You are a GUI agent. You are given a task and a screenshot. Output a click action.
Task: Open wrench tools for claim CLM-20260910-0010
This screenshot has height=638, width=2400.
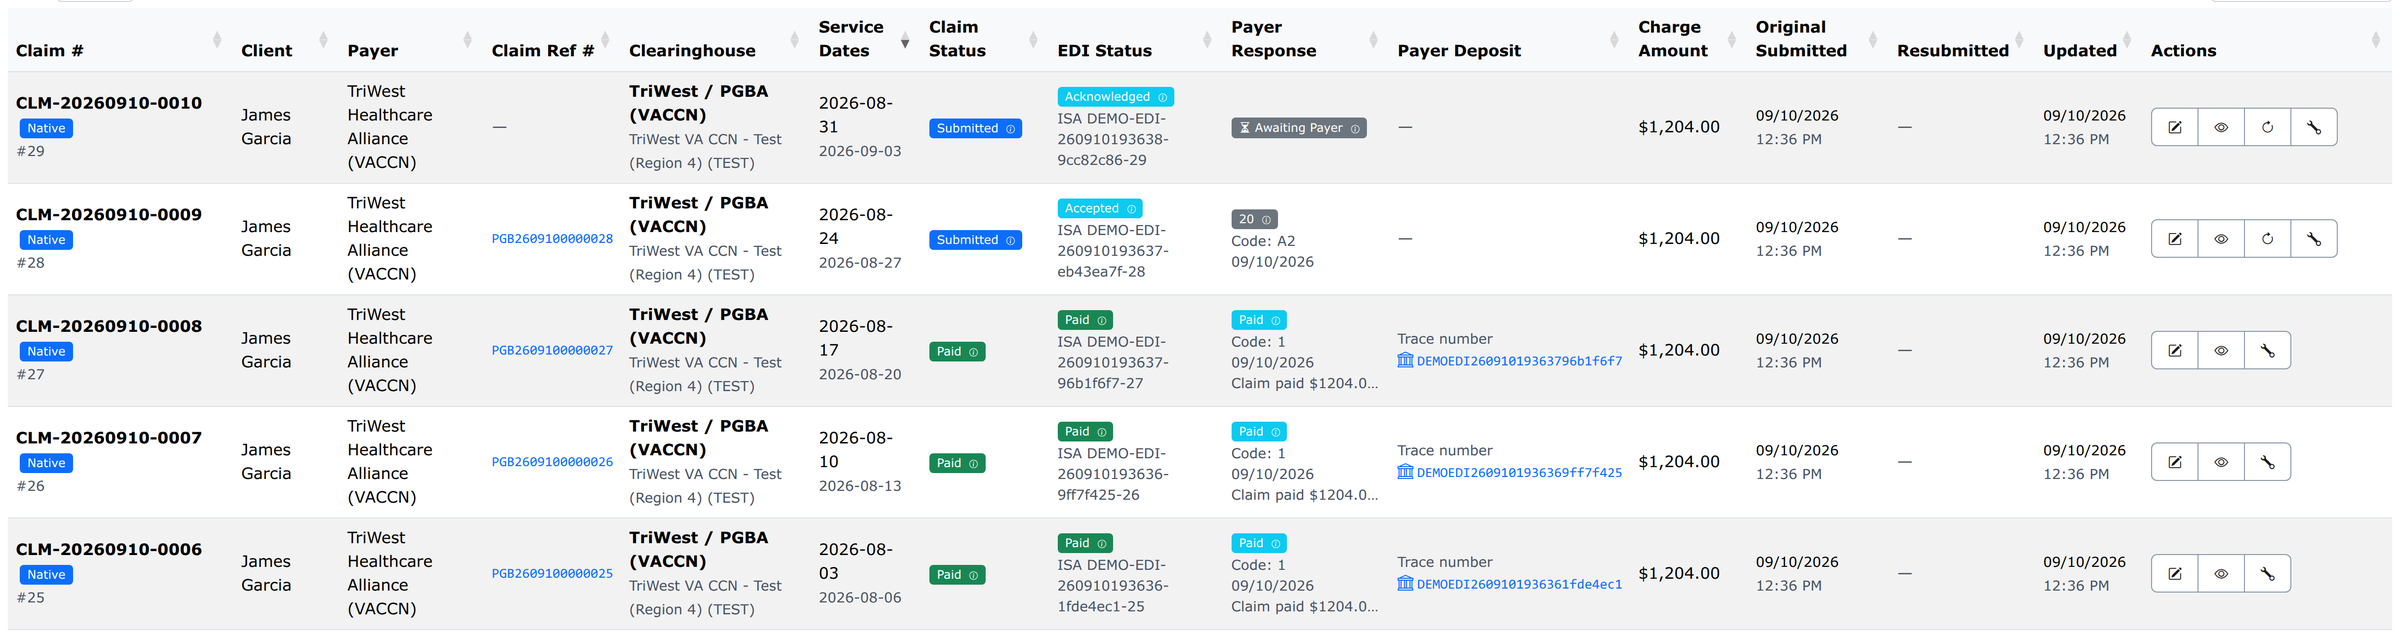[x=2314, y=127]
